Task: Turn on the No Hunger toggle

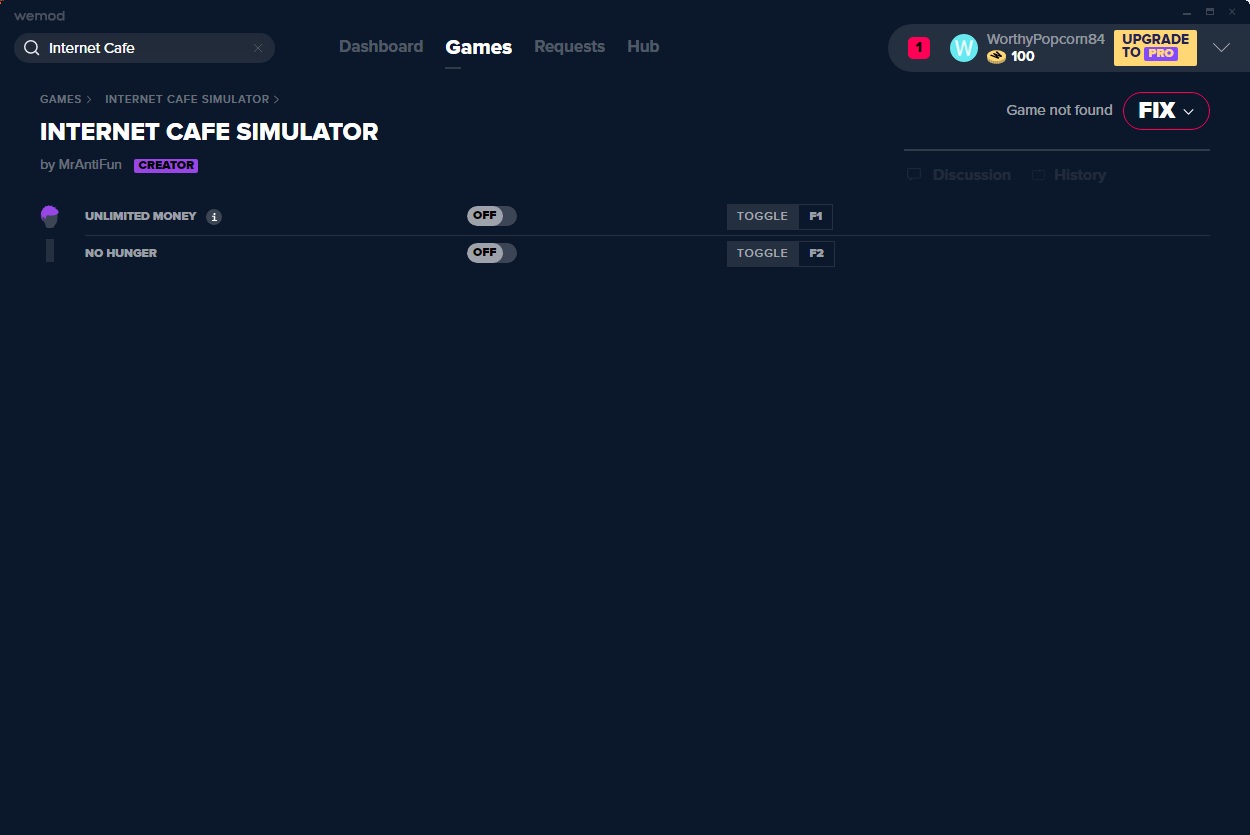Action: pyautogui.click(x=491, y=253)
